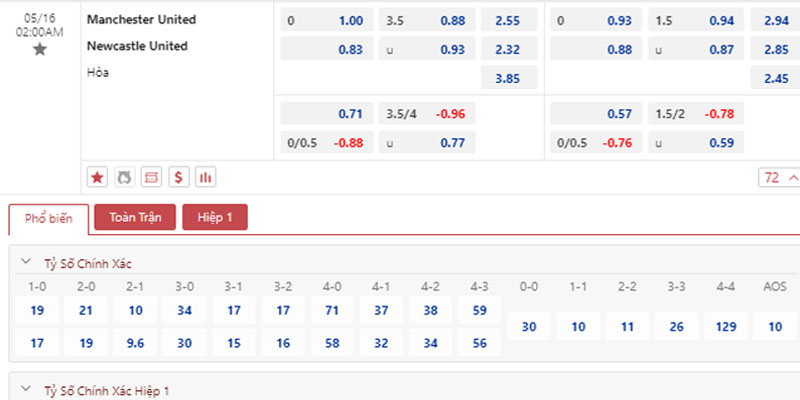This screenshot has width=800, height=400.
Task: Pick first-half under odds 0.59
Action: [696, 142]
